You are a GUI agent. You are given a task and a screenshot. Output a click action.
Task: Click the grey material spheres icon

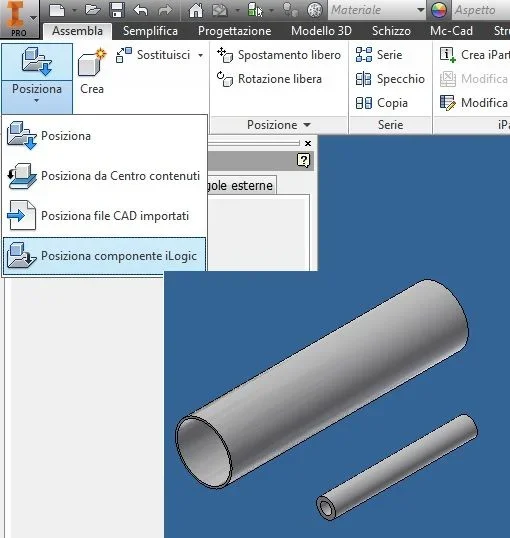click(x=290, y=10)
